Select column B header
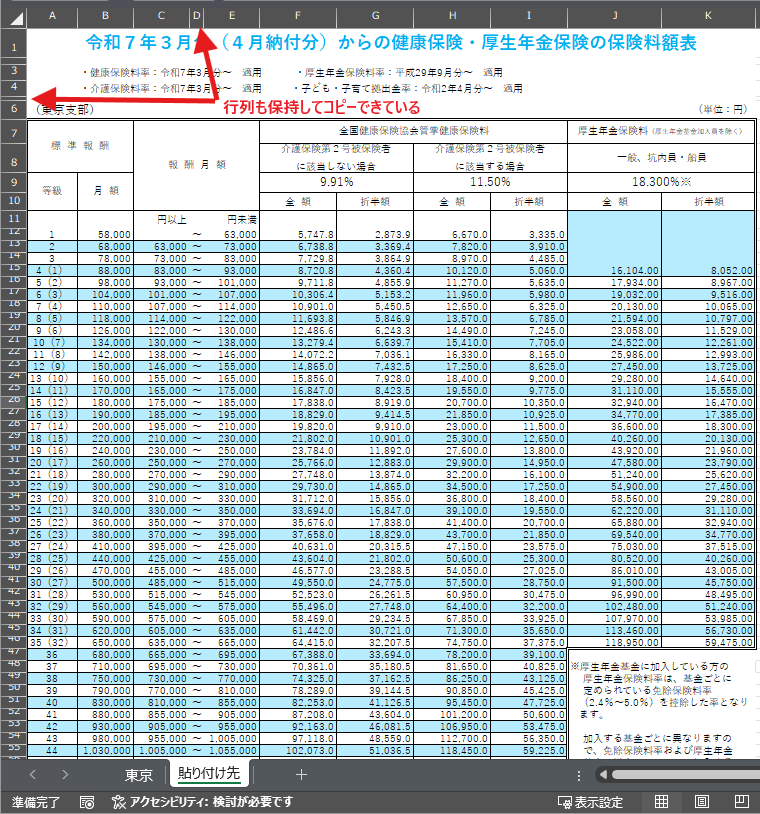 tap(105, 16)
